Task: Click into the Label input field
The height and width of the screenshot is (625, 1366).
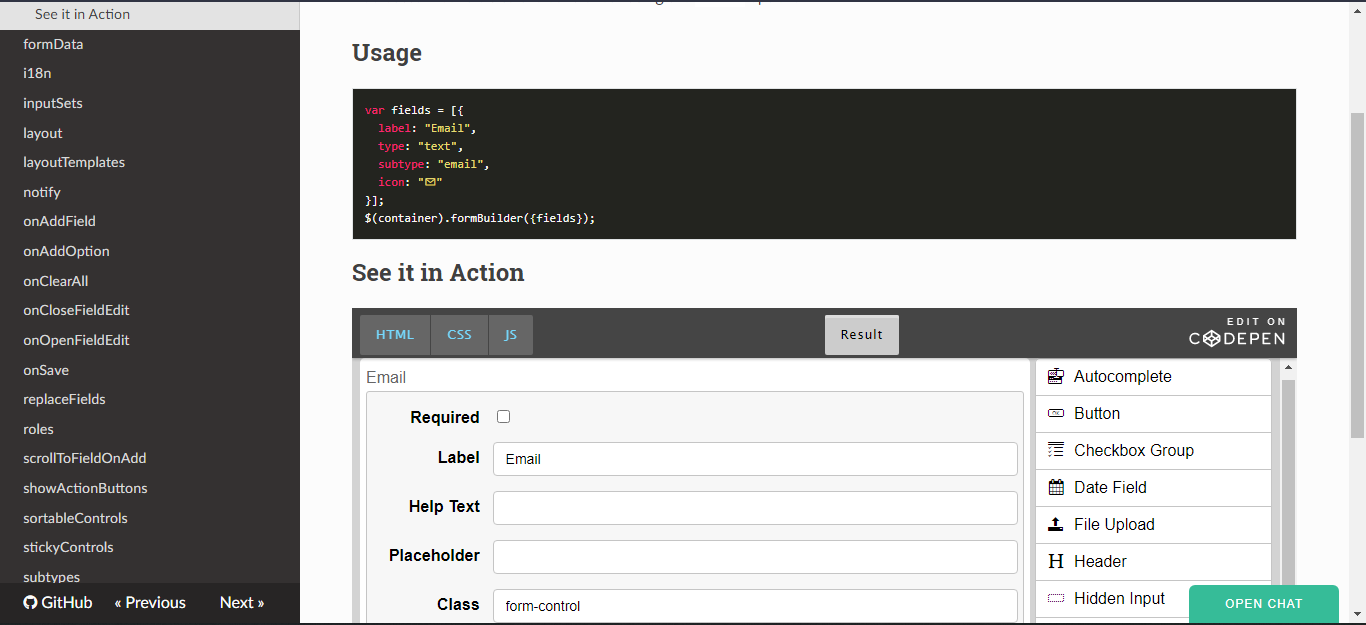Action: [x=755, y=459]
